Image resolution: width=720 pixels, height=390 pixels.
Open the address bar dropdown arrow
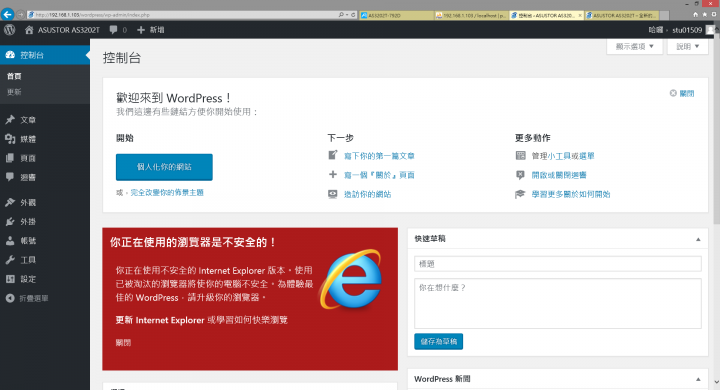pyautogui.click(x=347, y=15)
